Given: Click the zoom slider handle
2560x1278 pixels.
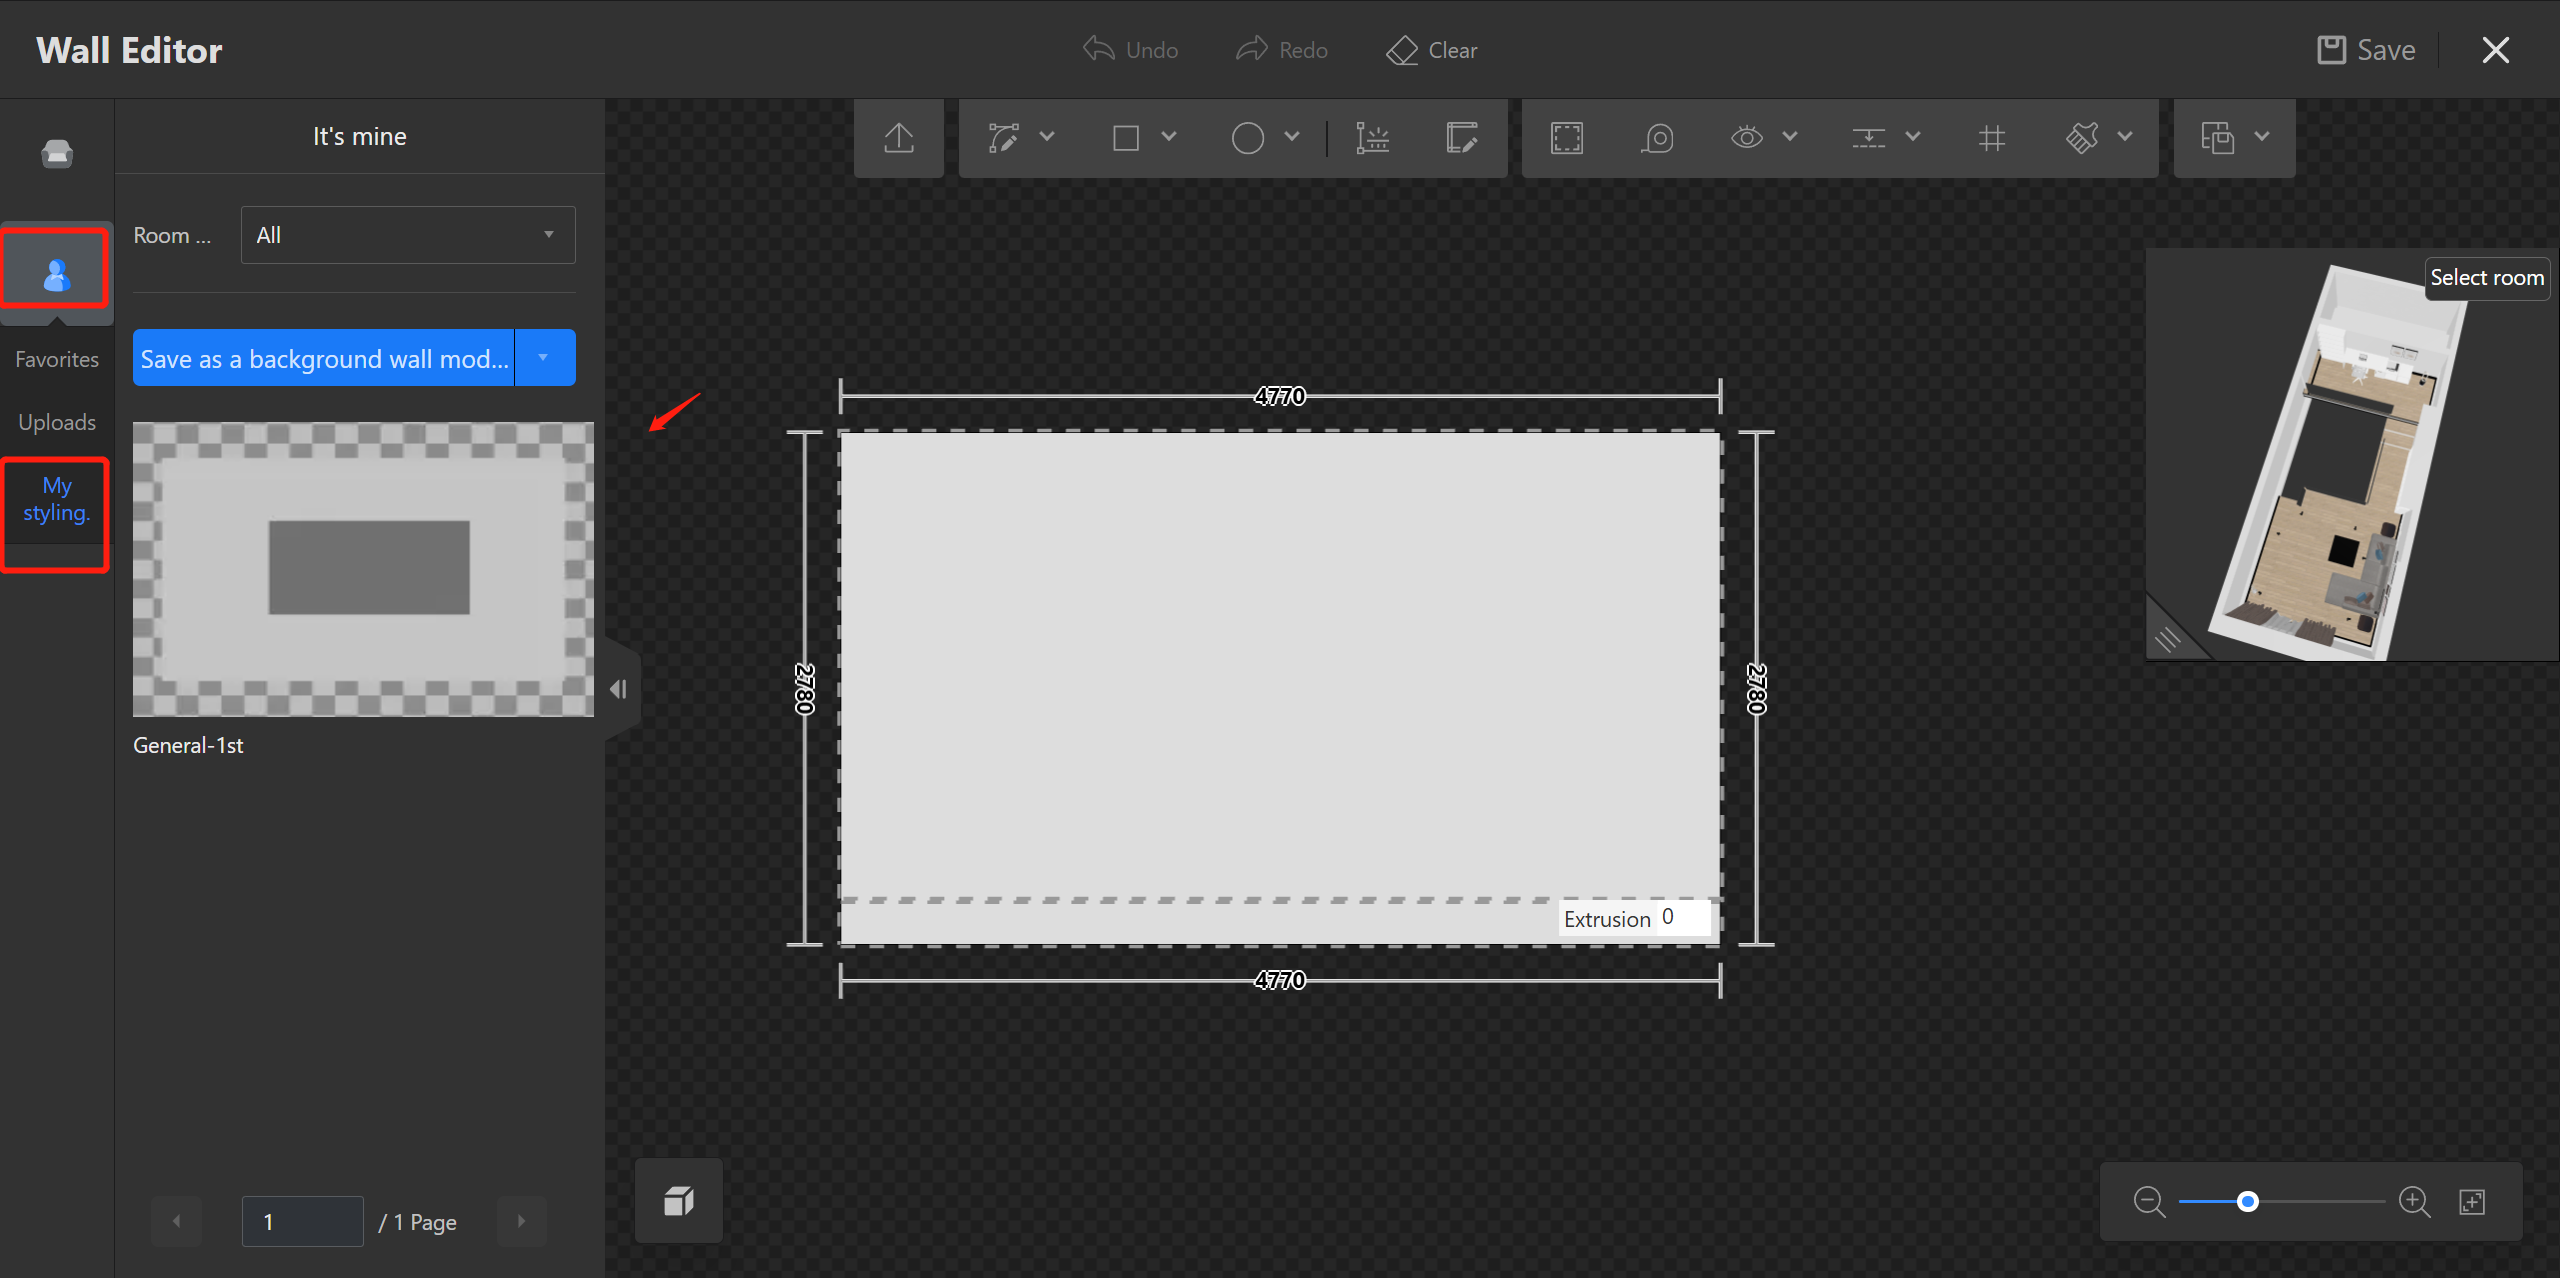Looking at the screenshot, I should point(2247,1201).
